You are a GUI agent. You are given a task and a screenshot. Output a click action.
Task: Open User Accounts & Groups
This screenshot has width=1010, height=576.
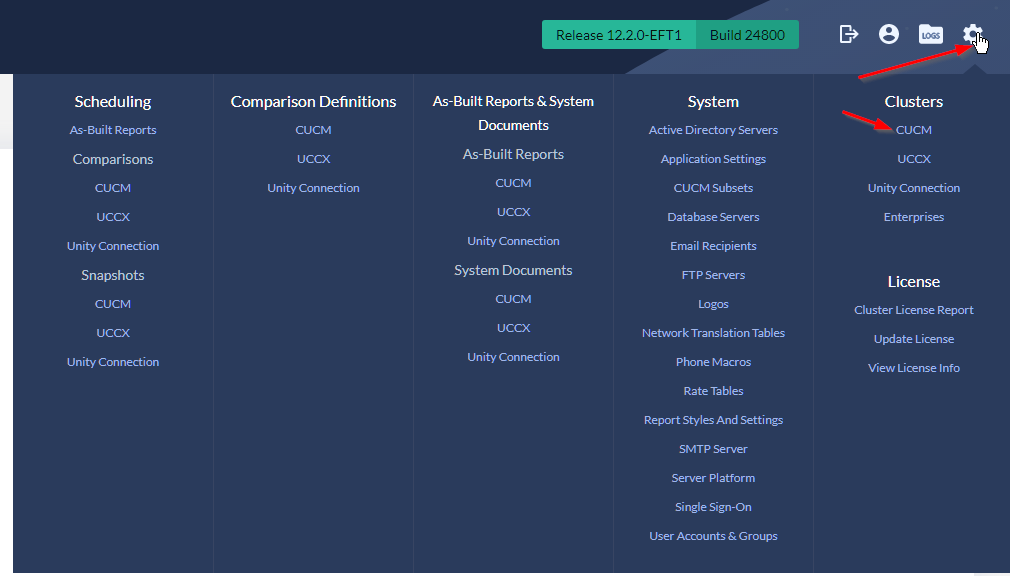tap(713, 535)
